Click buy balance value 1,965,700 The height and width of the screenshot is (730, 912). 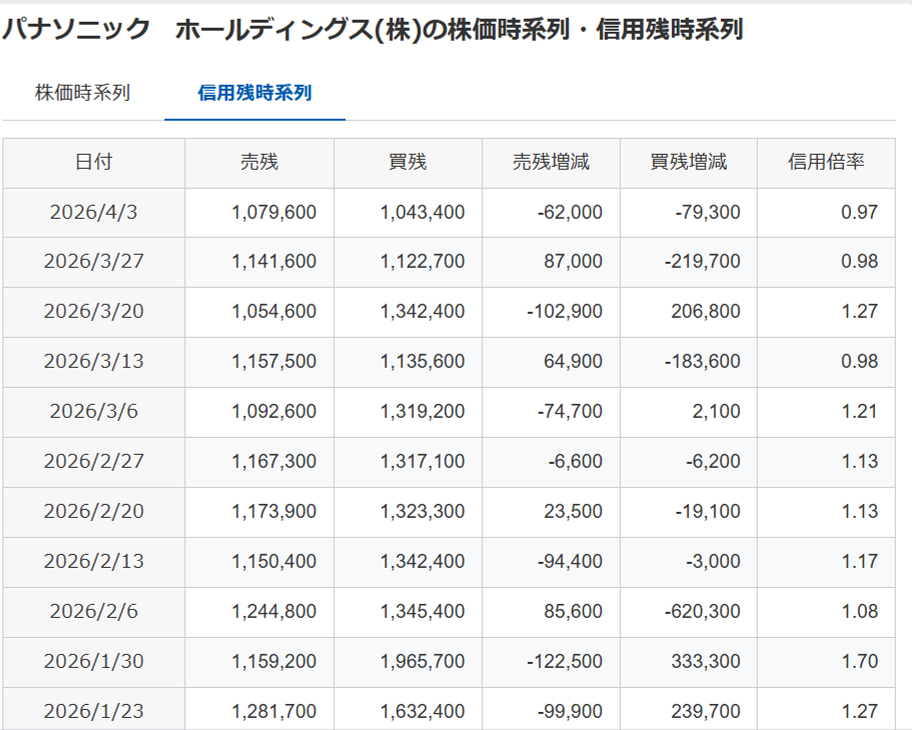422,662
